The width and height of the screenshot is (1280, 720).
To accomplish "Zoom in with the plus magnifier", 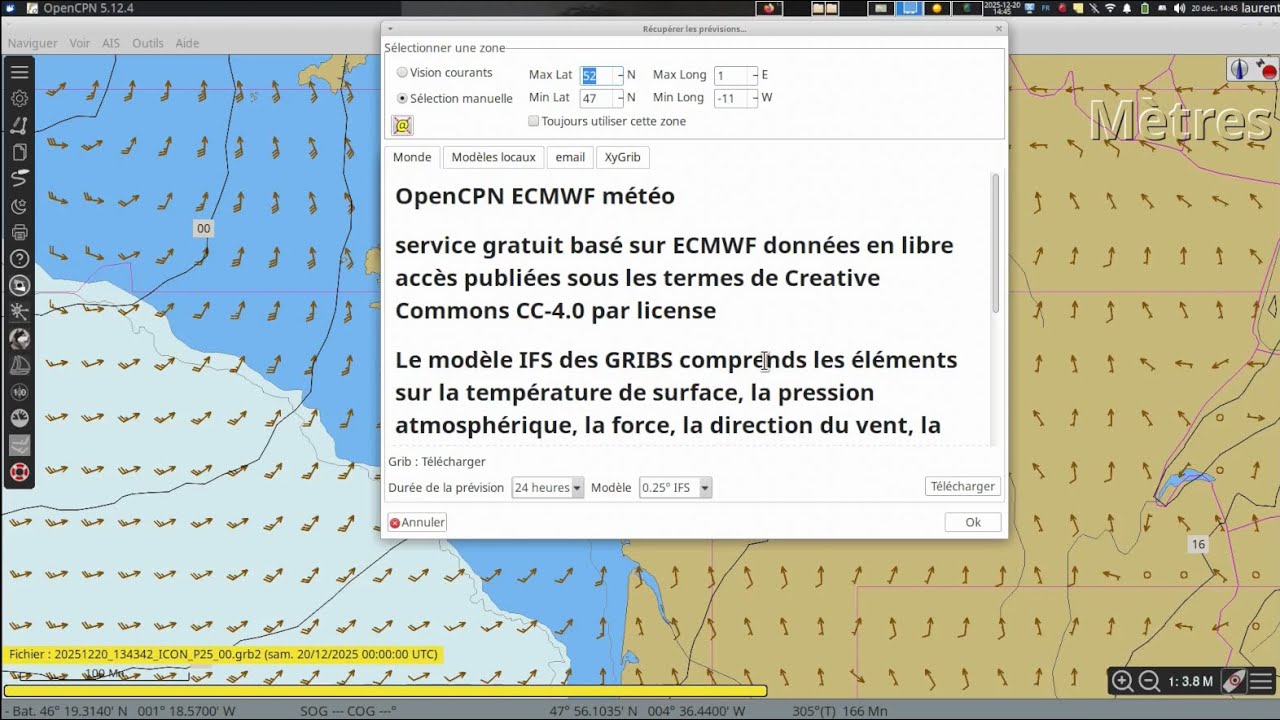I will pos(1123,682).
